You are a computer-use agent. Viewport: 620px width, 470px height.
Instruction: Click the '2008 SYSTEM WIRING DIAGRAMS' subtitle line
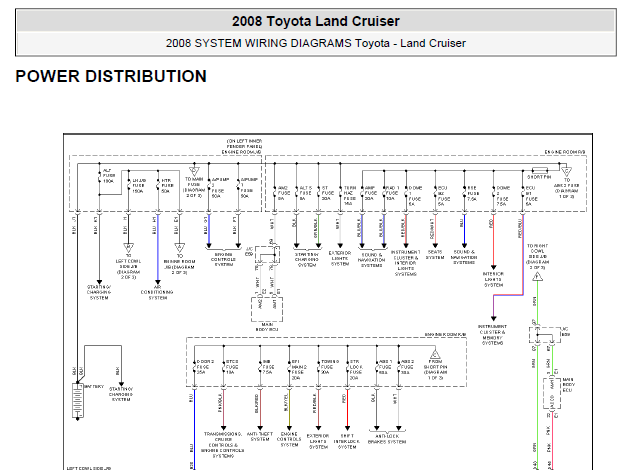point(316,43)
